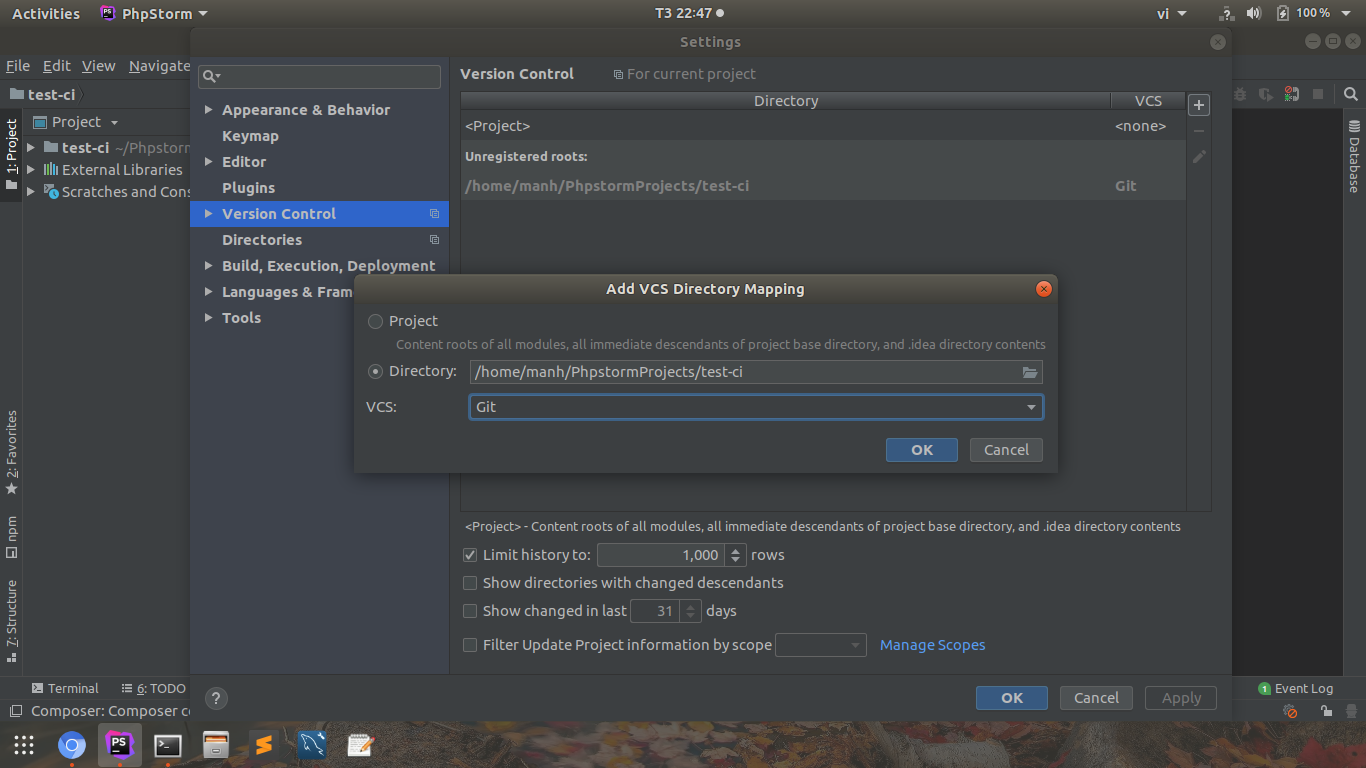Click the Search Everywhere magnifier icon

tap(1351, 94)
